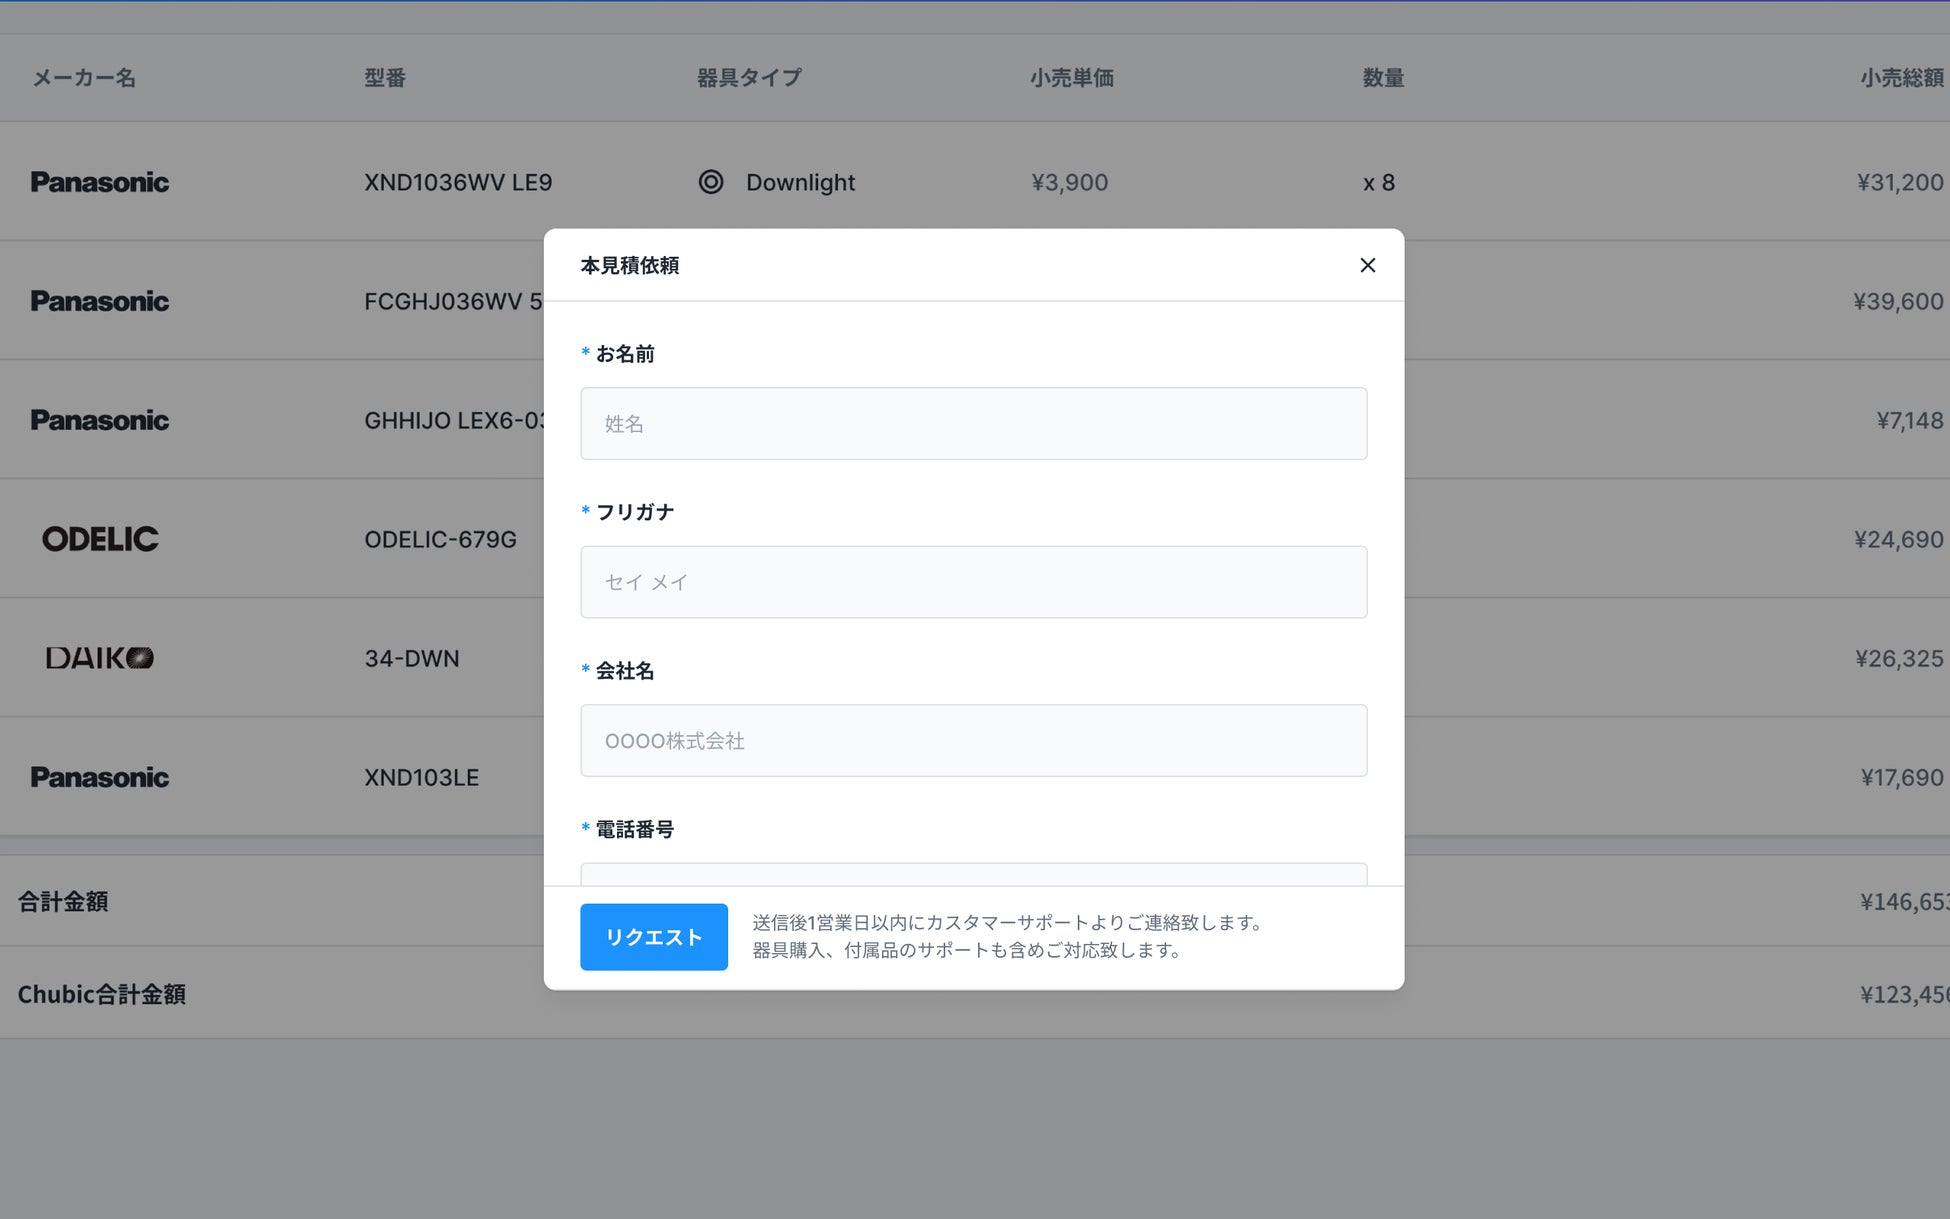Close the 本見積依頼 dialog with X icon

(x=1367, y=265)
